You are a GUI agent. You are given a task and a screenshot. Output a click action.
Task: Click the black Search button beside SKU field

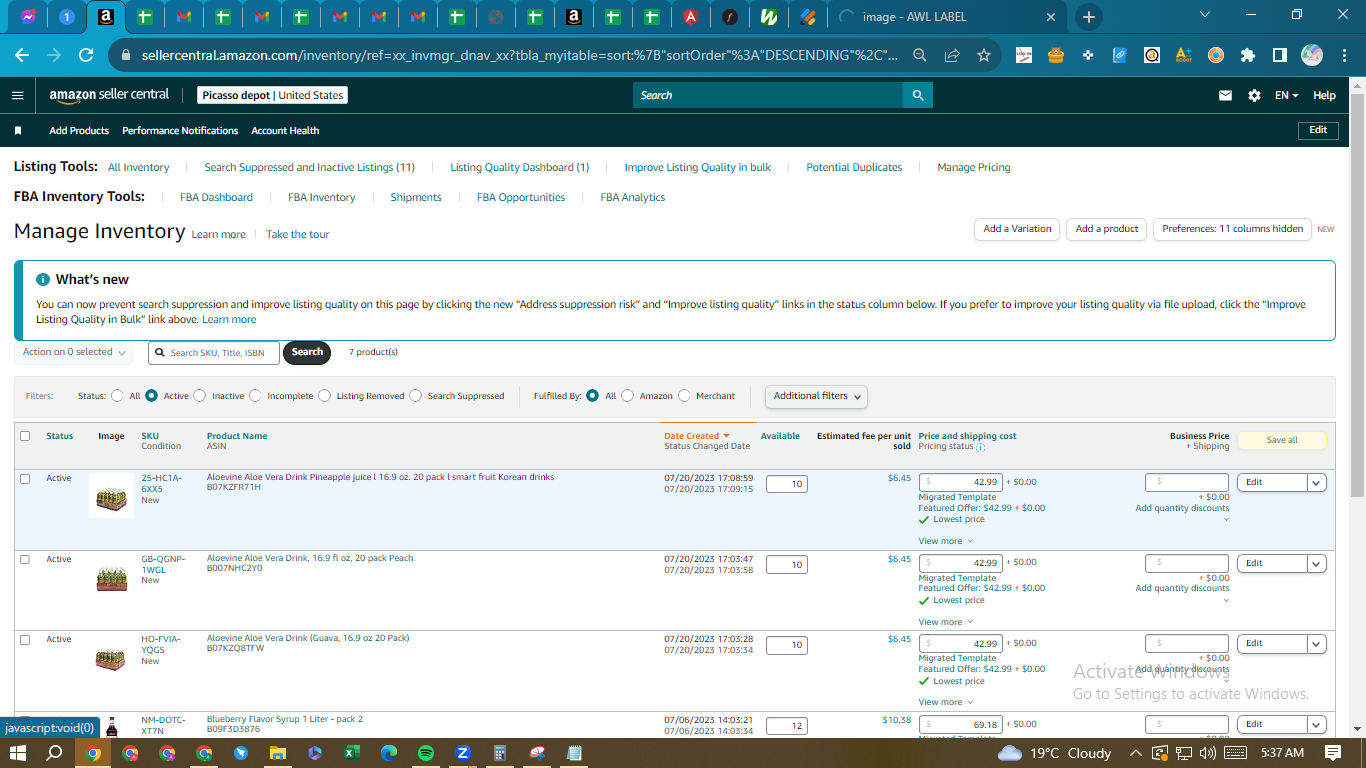click(x=307, y=352)
